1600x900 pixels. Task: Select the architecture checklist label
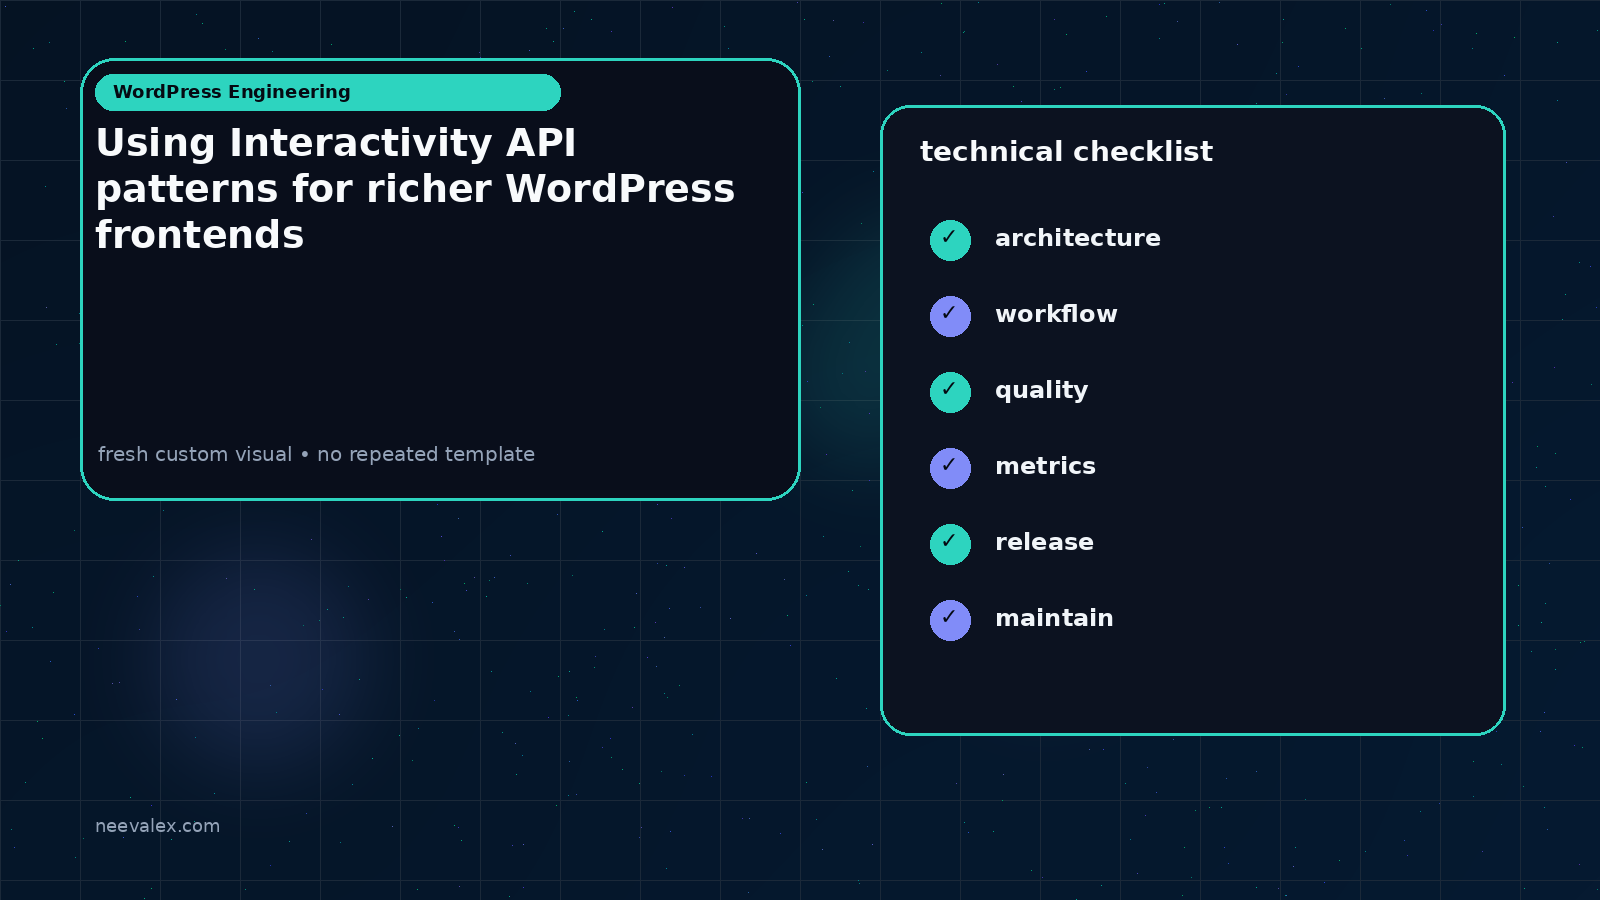coord(1078,238)
